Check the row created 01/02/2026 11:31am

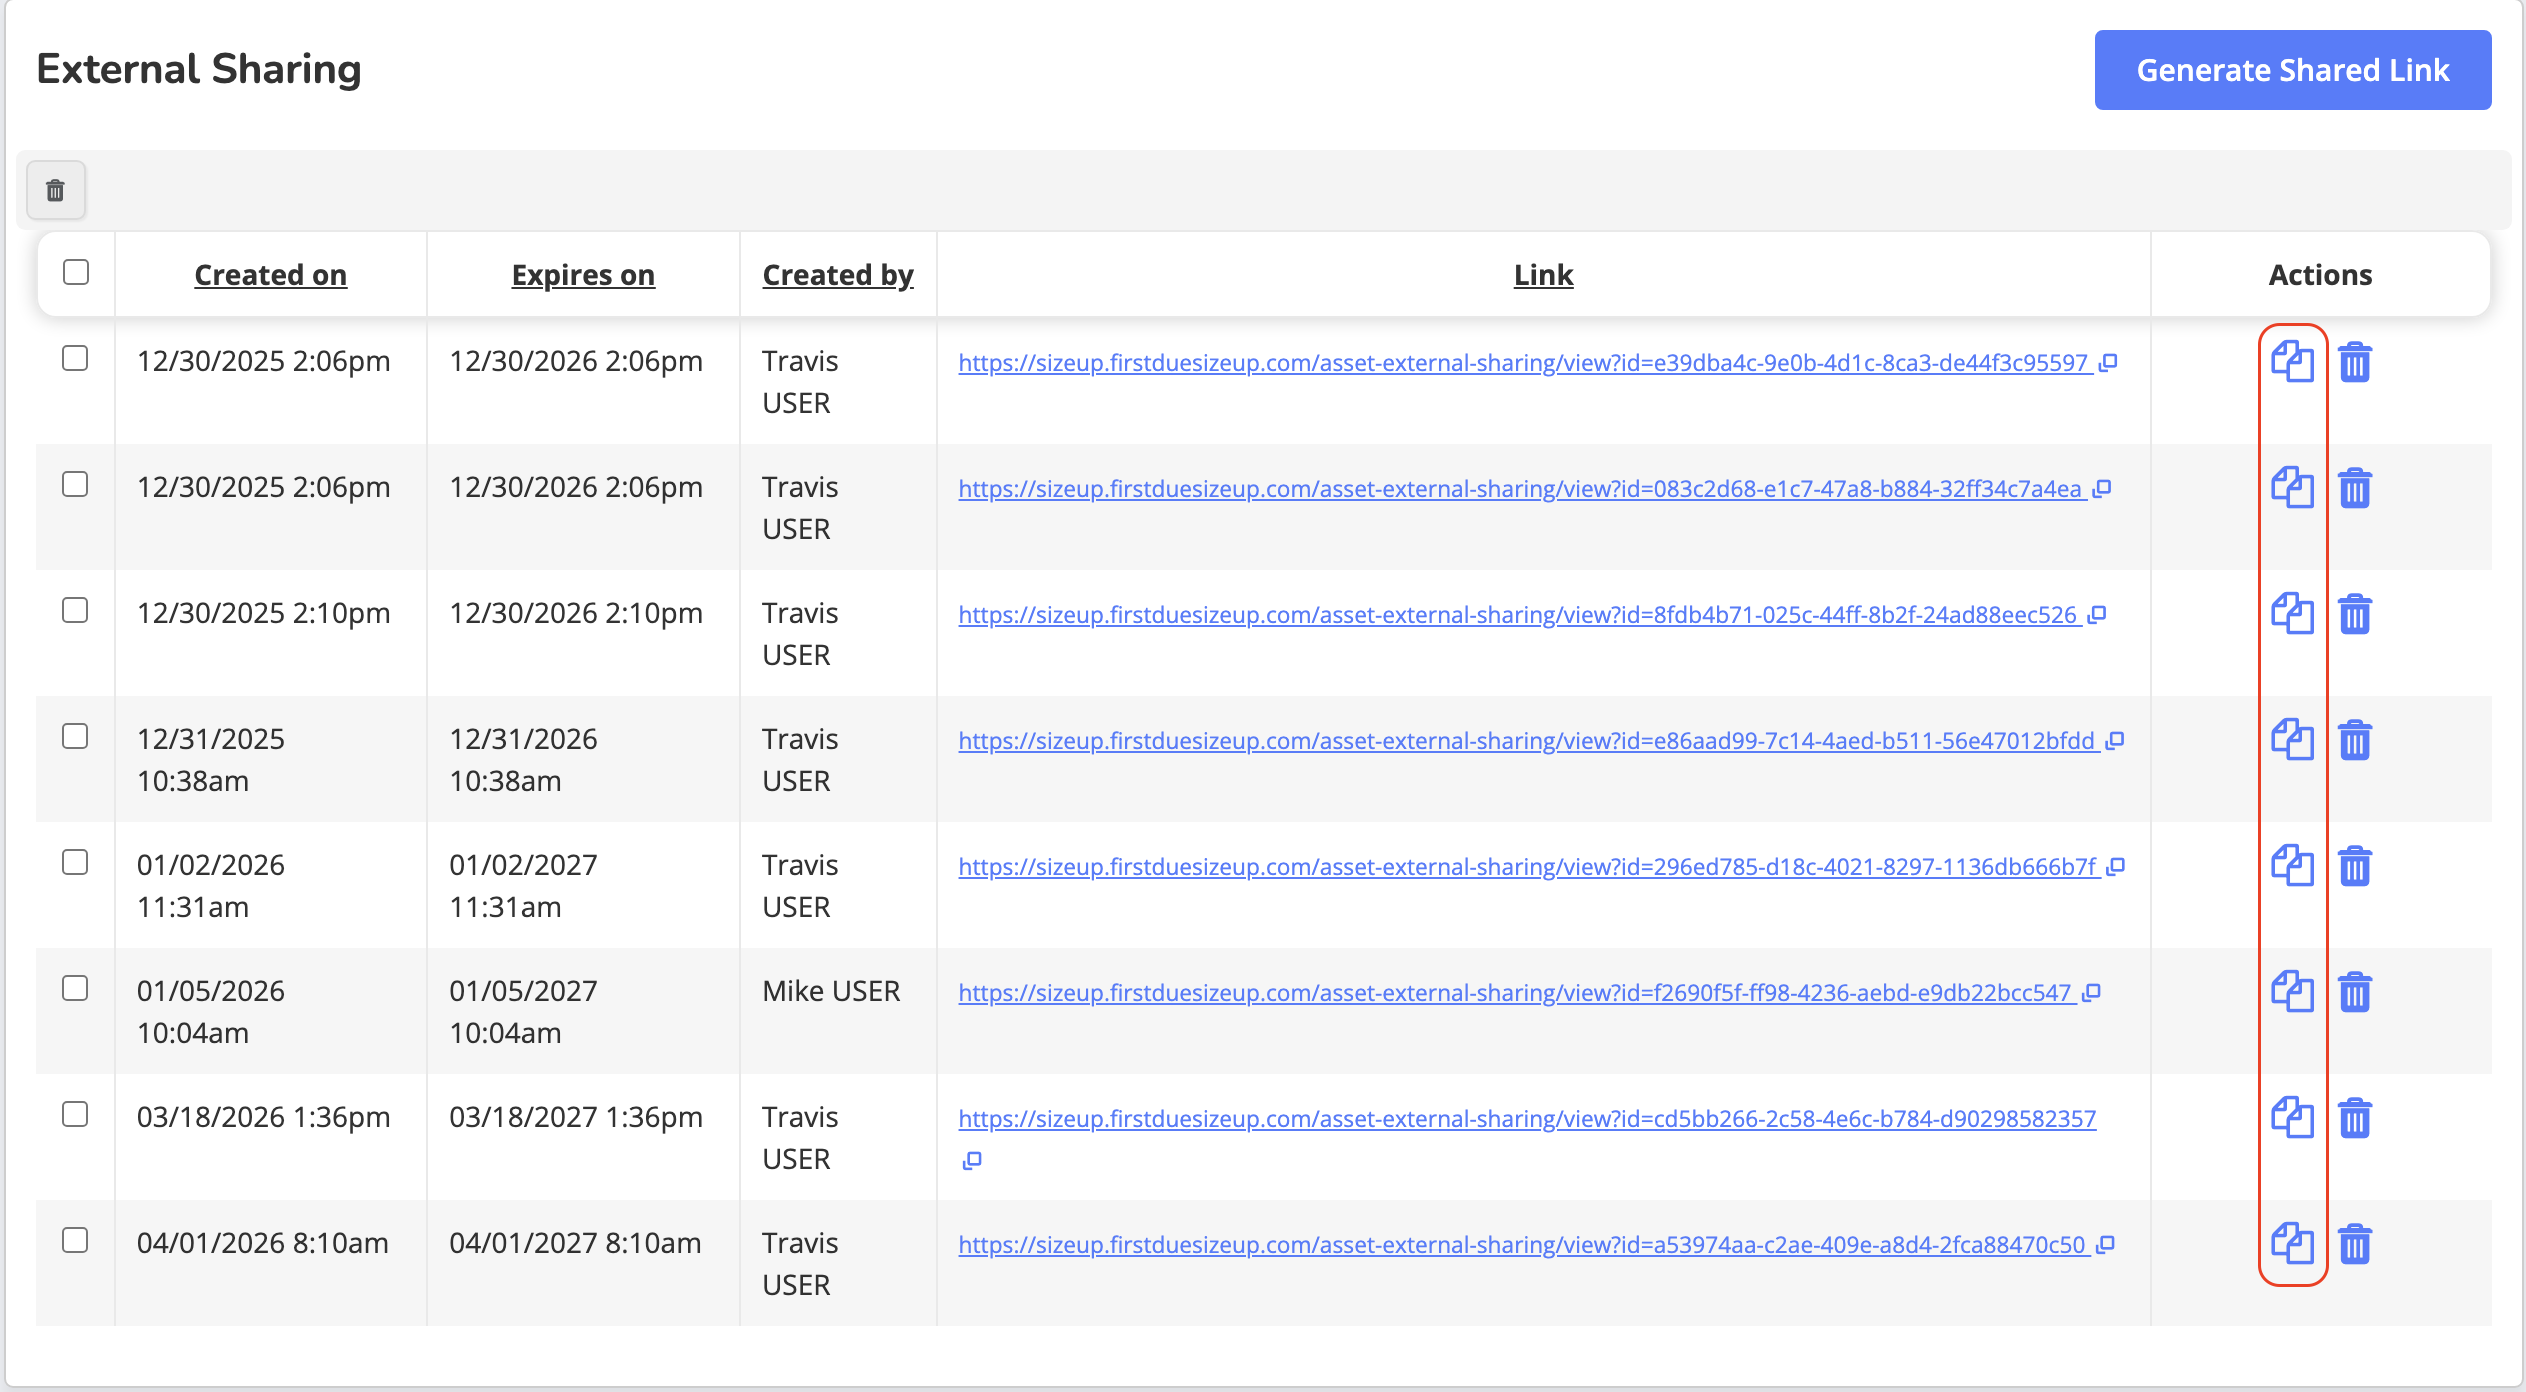click(x=75, y=862)
